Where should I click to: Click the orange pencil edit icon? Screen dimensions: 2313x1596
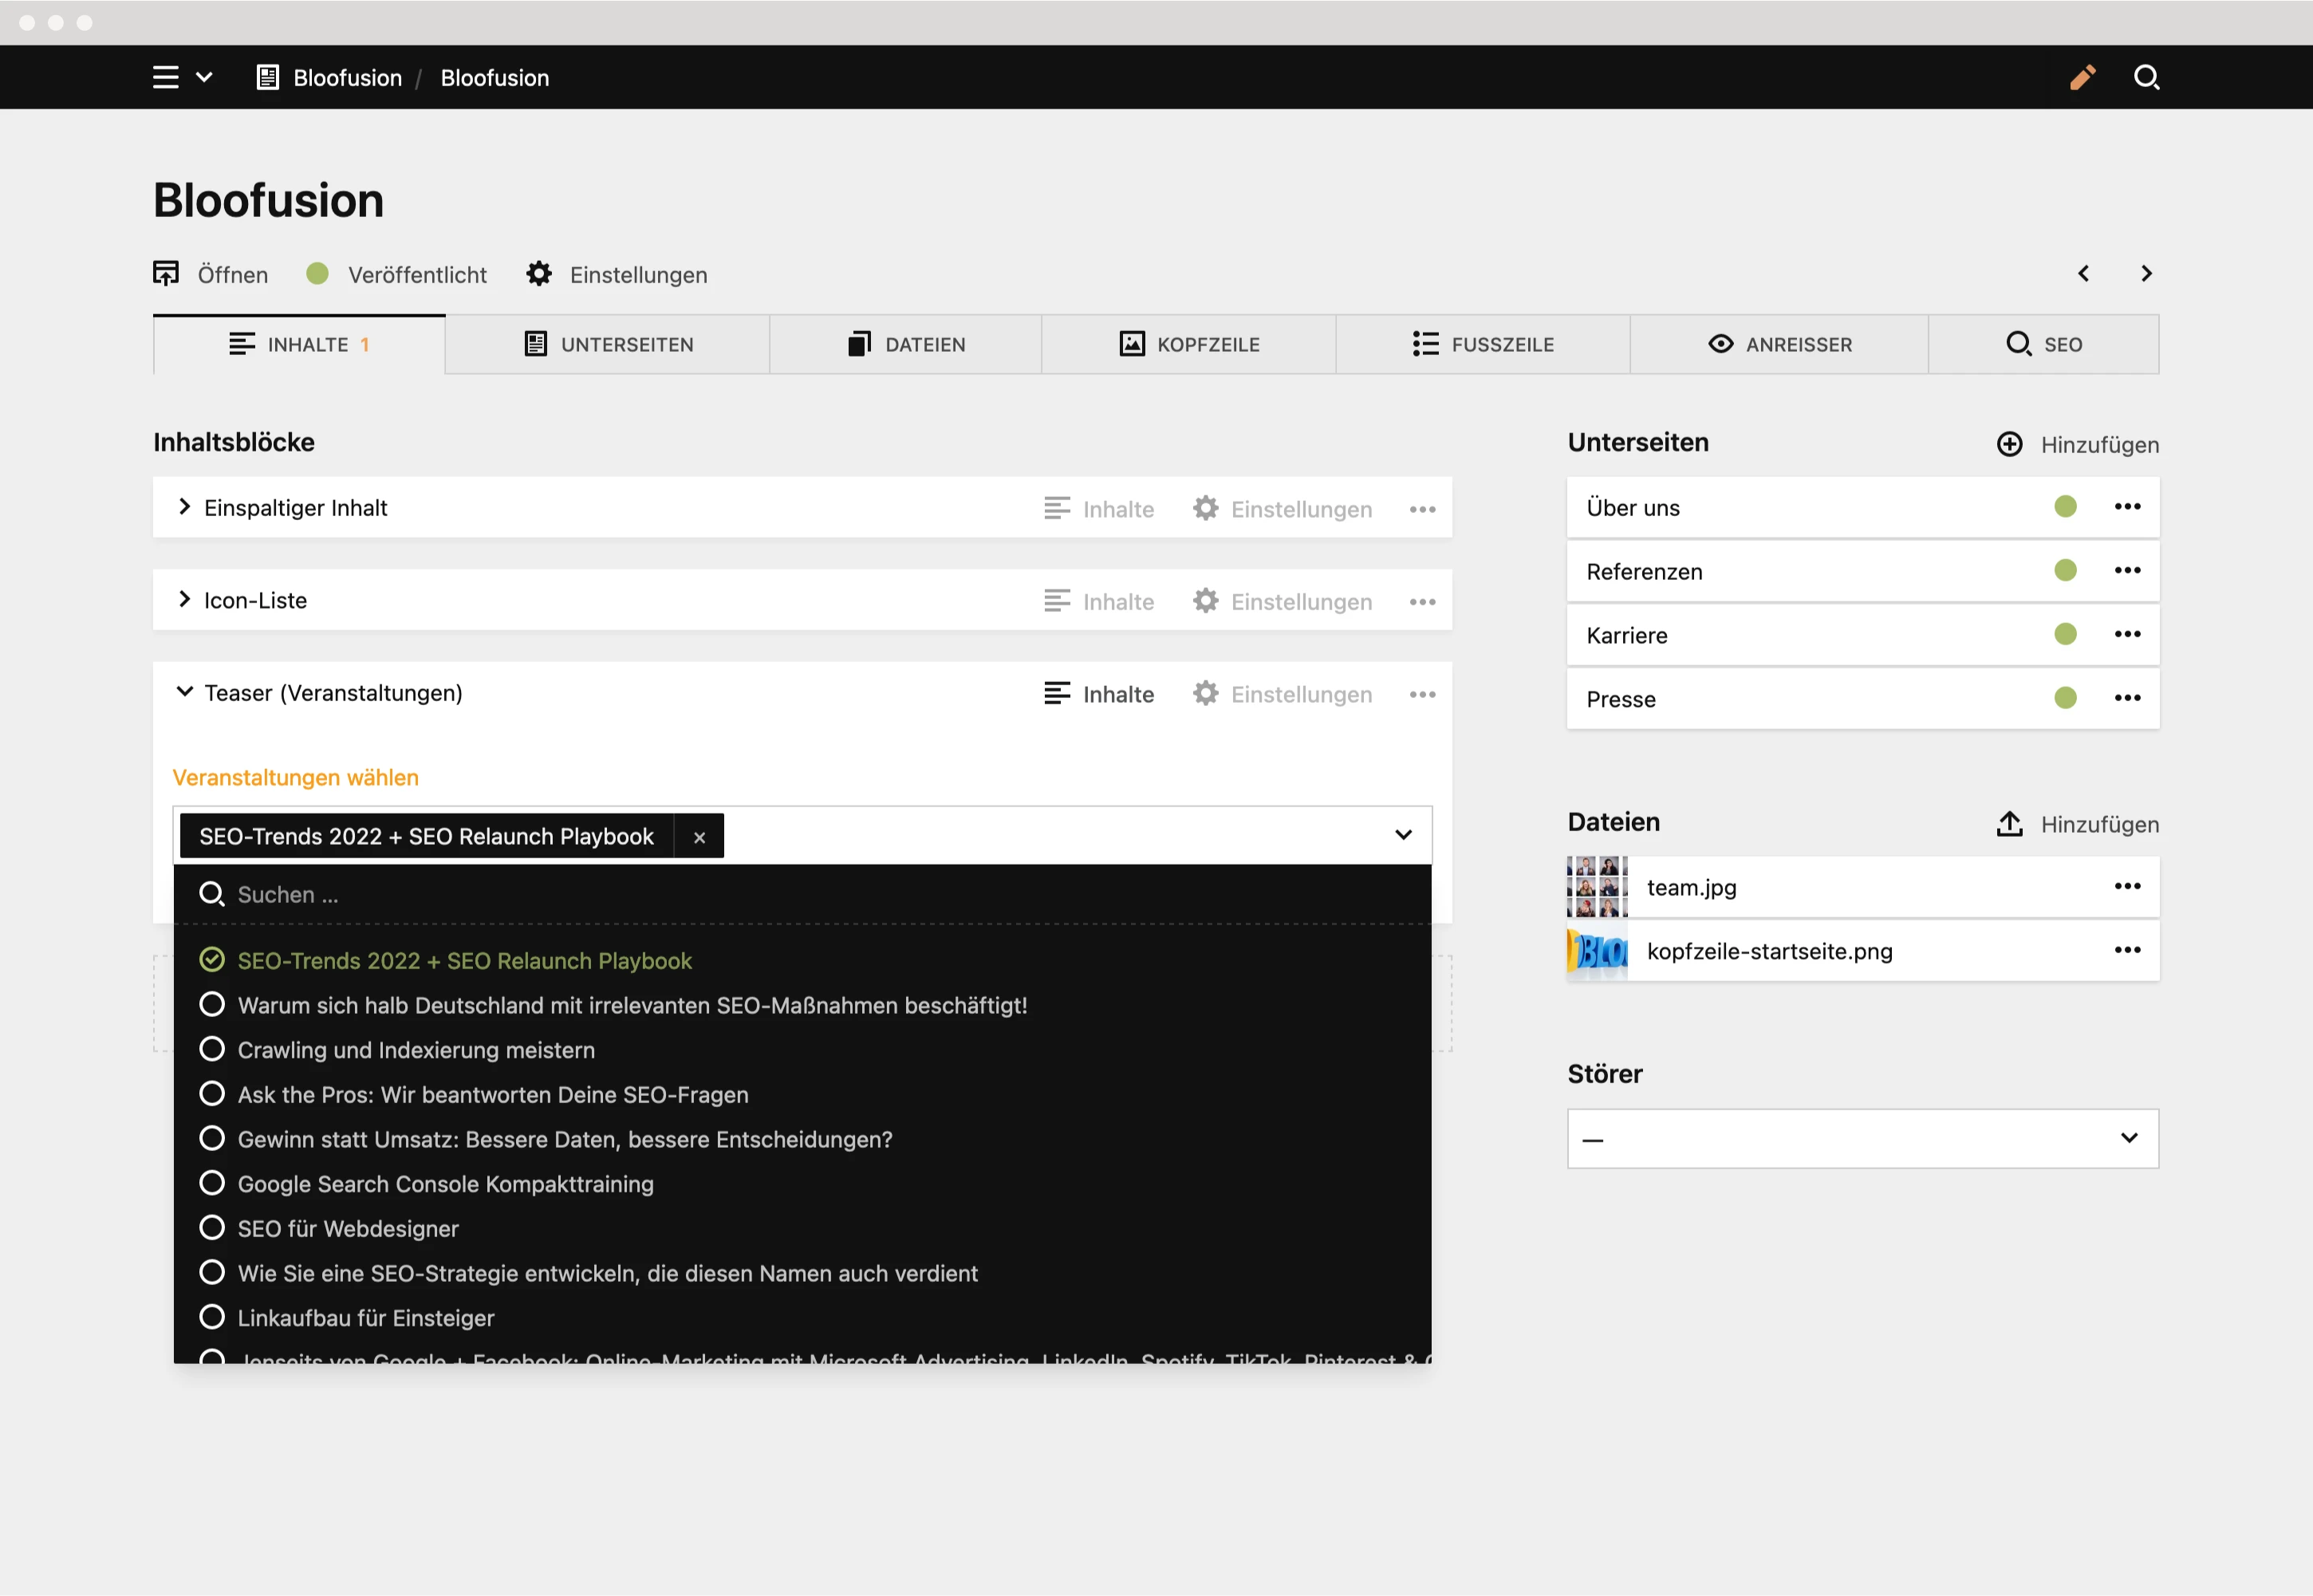[2083, 77]
